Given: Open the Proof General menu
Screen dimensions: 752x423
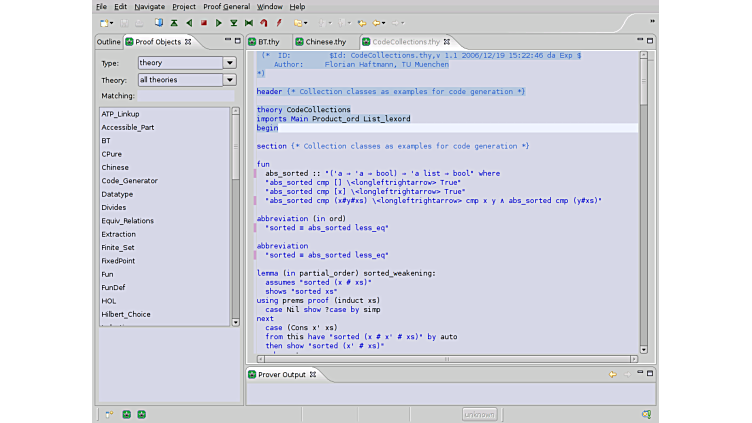Looking at the screenshot, I should [x=225, y=6].
